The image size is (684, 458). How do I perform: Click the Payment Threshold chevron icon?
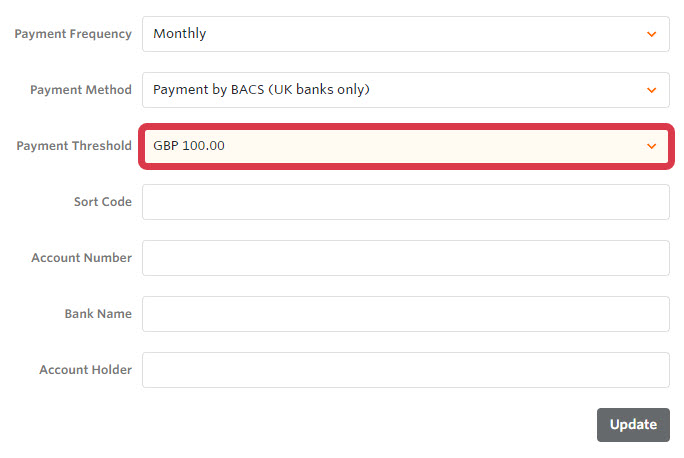point(651,146)
